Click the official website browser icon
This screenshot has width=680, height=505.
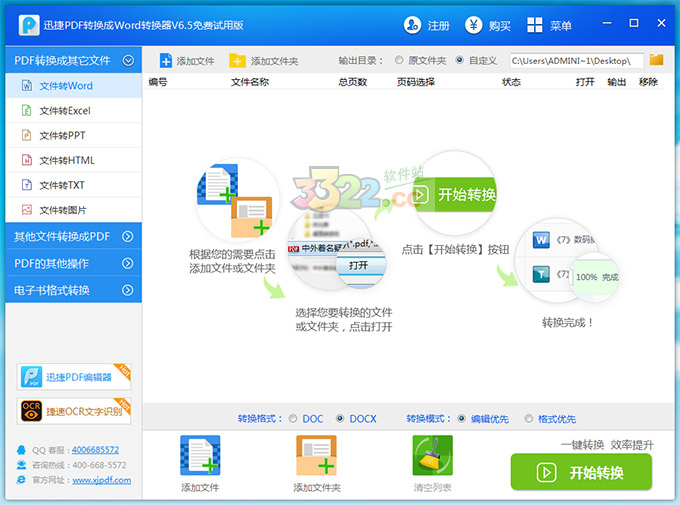click(21, 480)
